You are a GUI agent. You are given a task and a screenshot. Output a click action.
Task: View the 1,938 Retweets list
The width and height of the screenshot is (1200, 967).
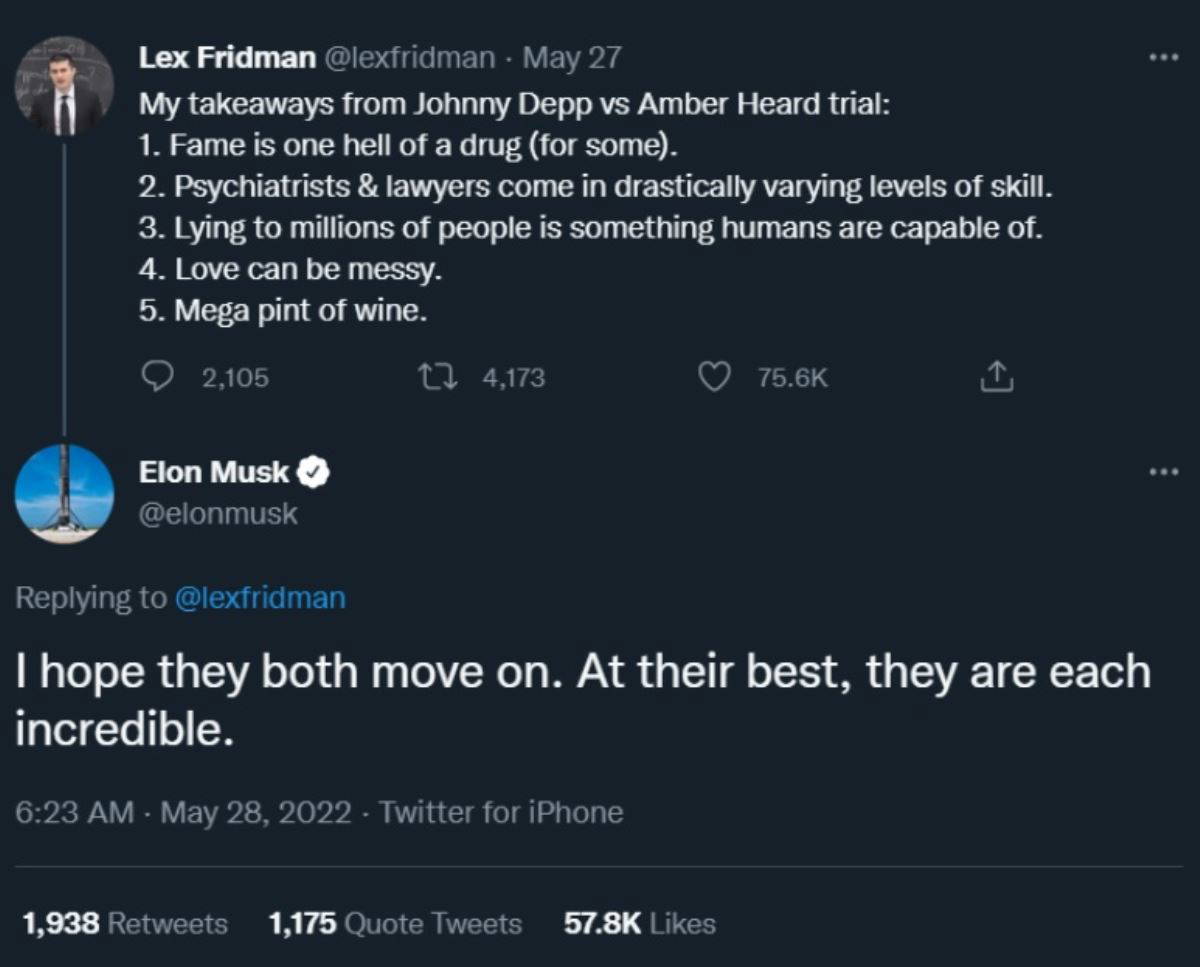coord(123,923)
